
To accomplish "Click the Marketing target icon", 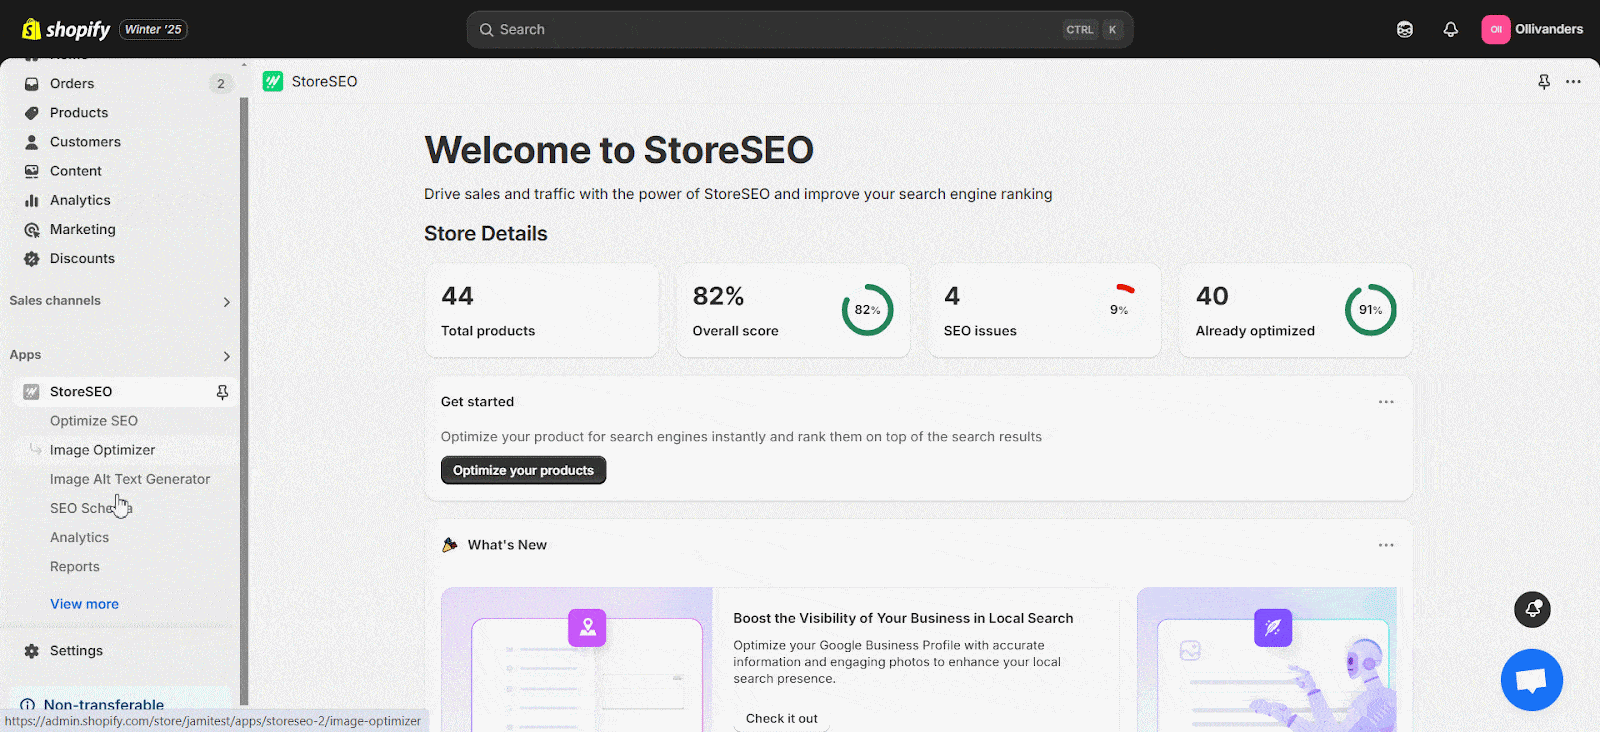I will click(x=32, y=229).
